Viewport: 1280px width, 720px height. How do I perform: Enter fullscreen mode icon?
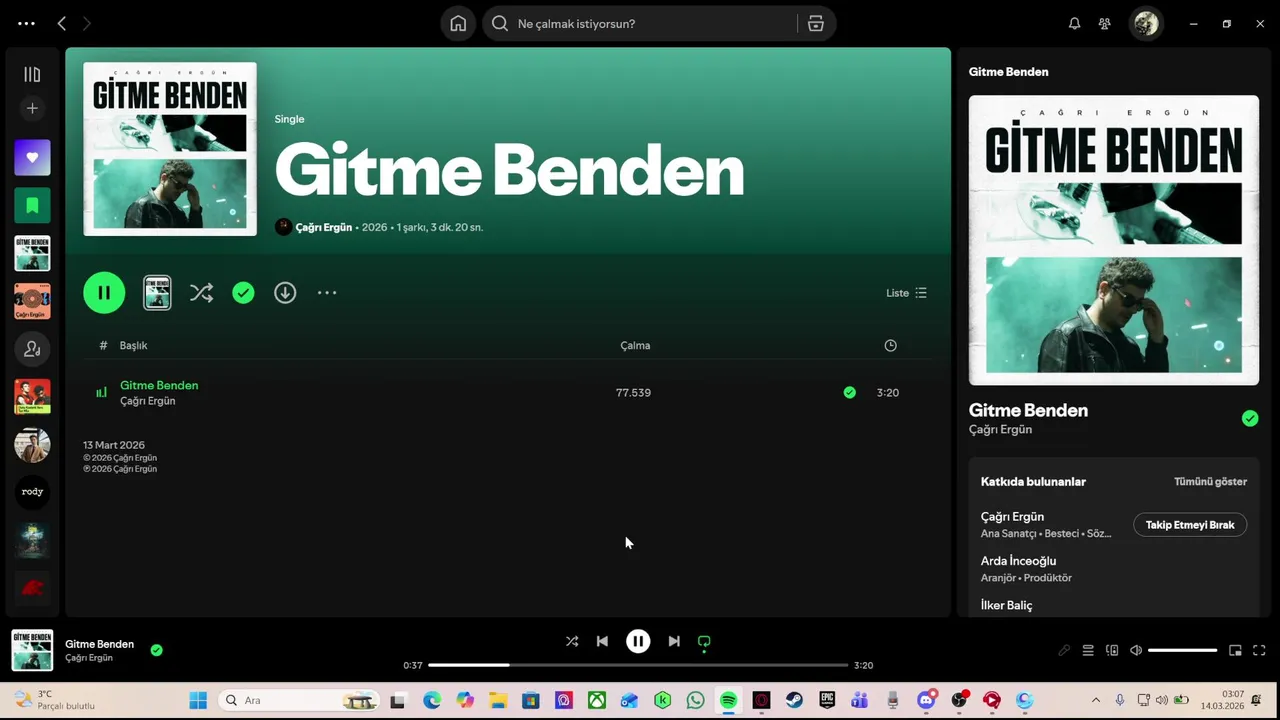[1259, 650]
